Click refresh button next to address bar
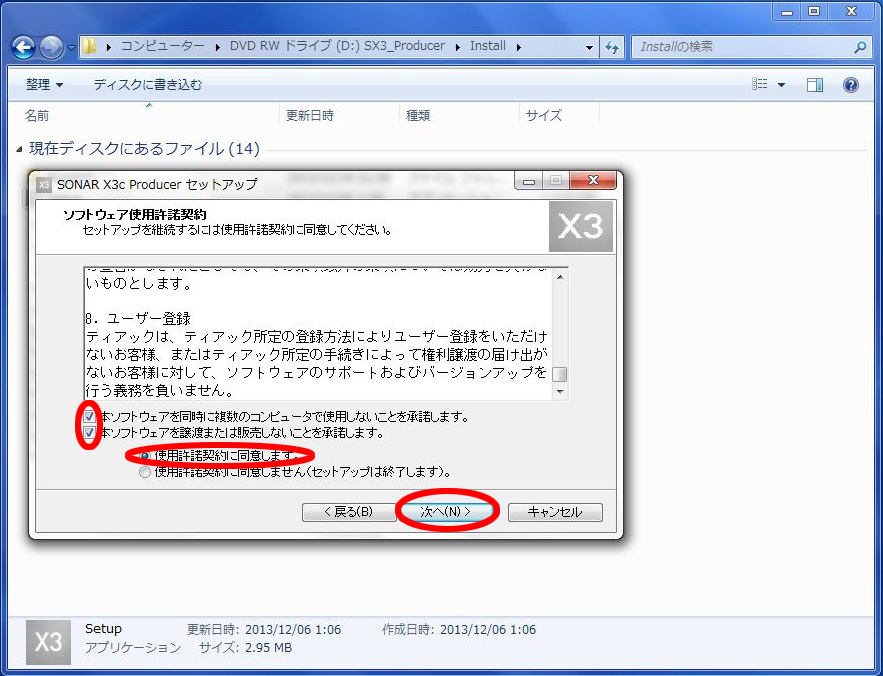 point(612,47)
